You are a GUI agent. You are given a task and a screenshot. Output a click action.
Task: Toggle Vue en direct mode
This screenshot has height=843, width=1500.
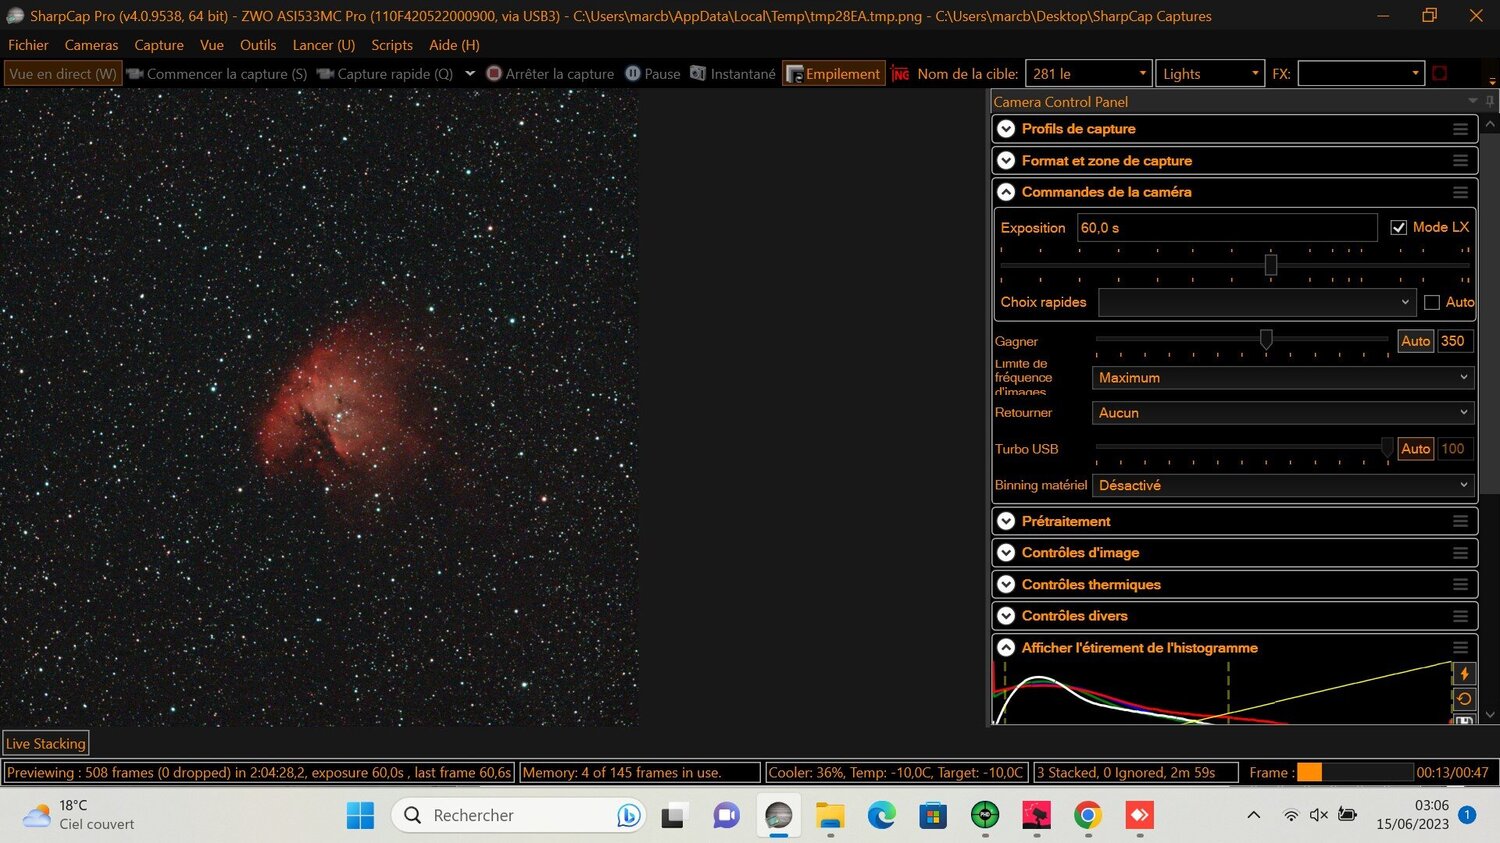pos(63,74)
